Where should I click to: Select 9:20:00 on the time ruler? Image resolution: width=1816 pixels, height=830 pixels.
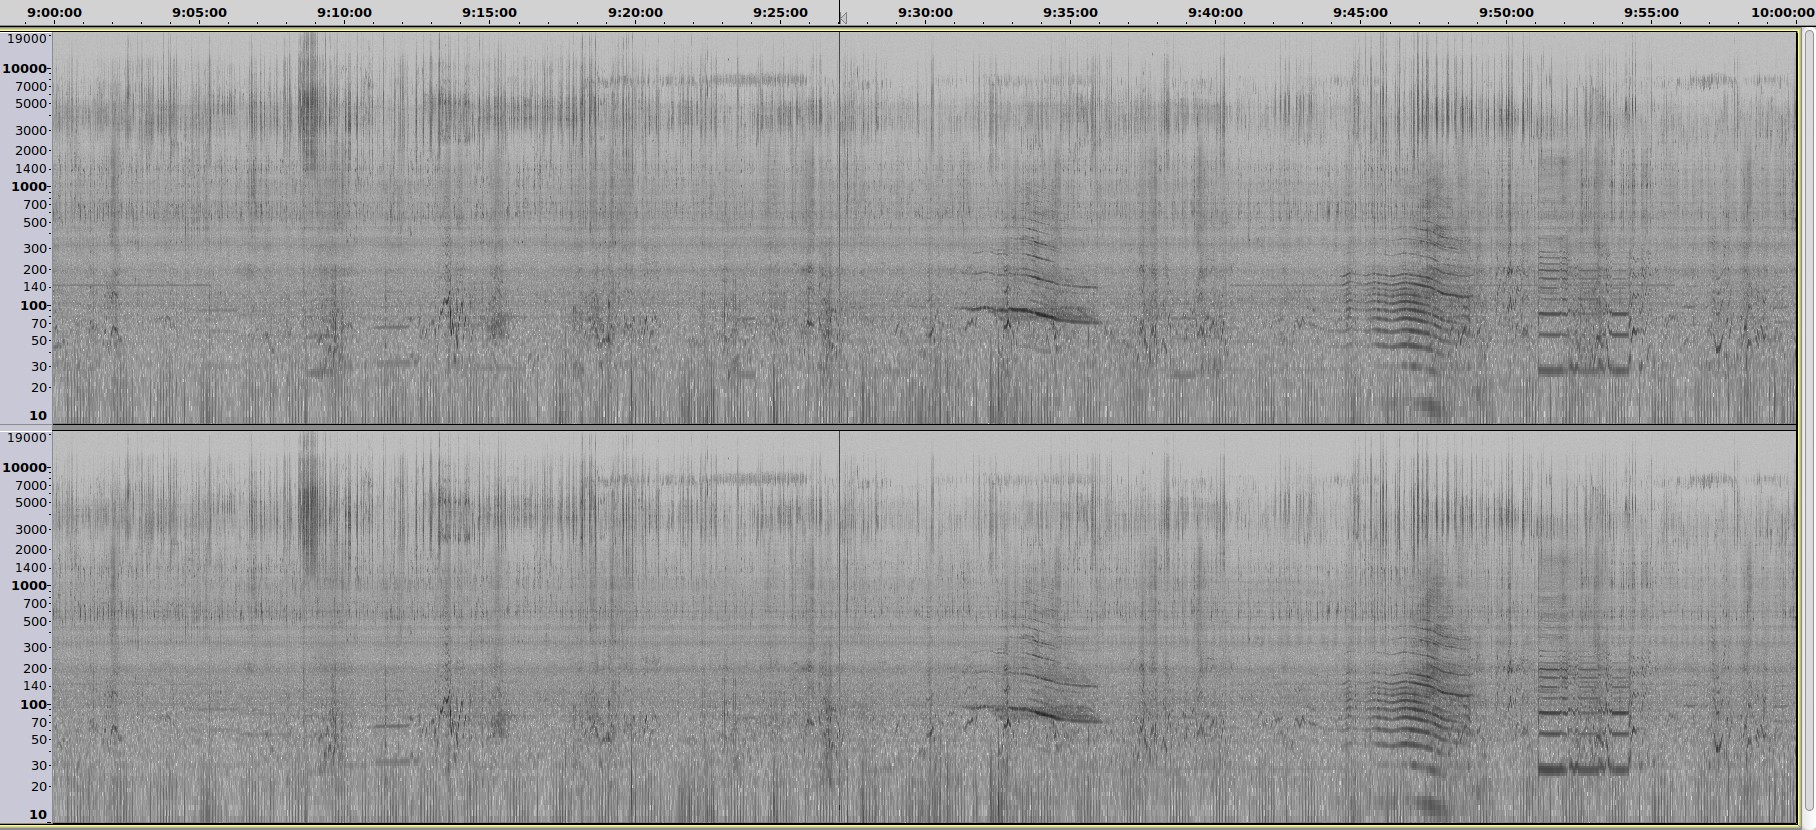pos(635,12)
